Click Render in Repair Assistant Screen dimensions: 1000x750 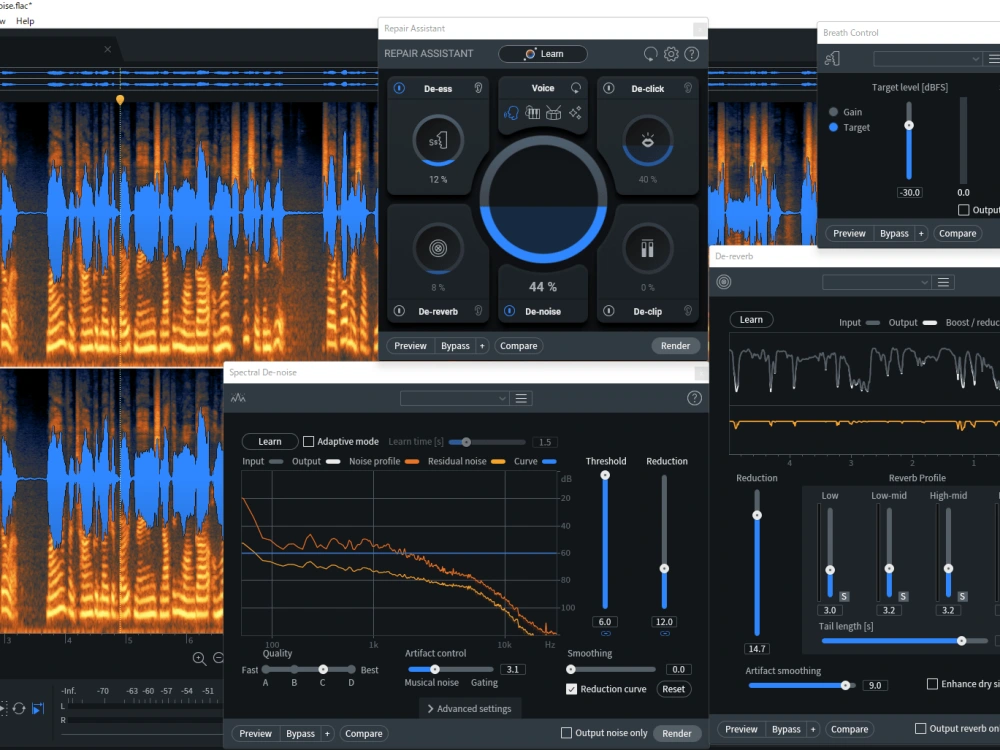click(675, 346)
